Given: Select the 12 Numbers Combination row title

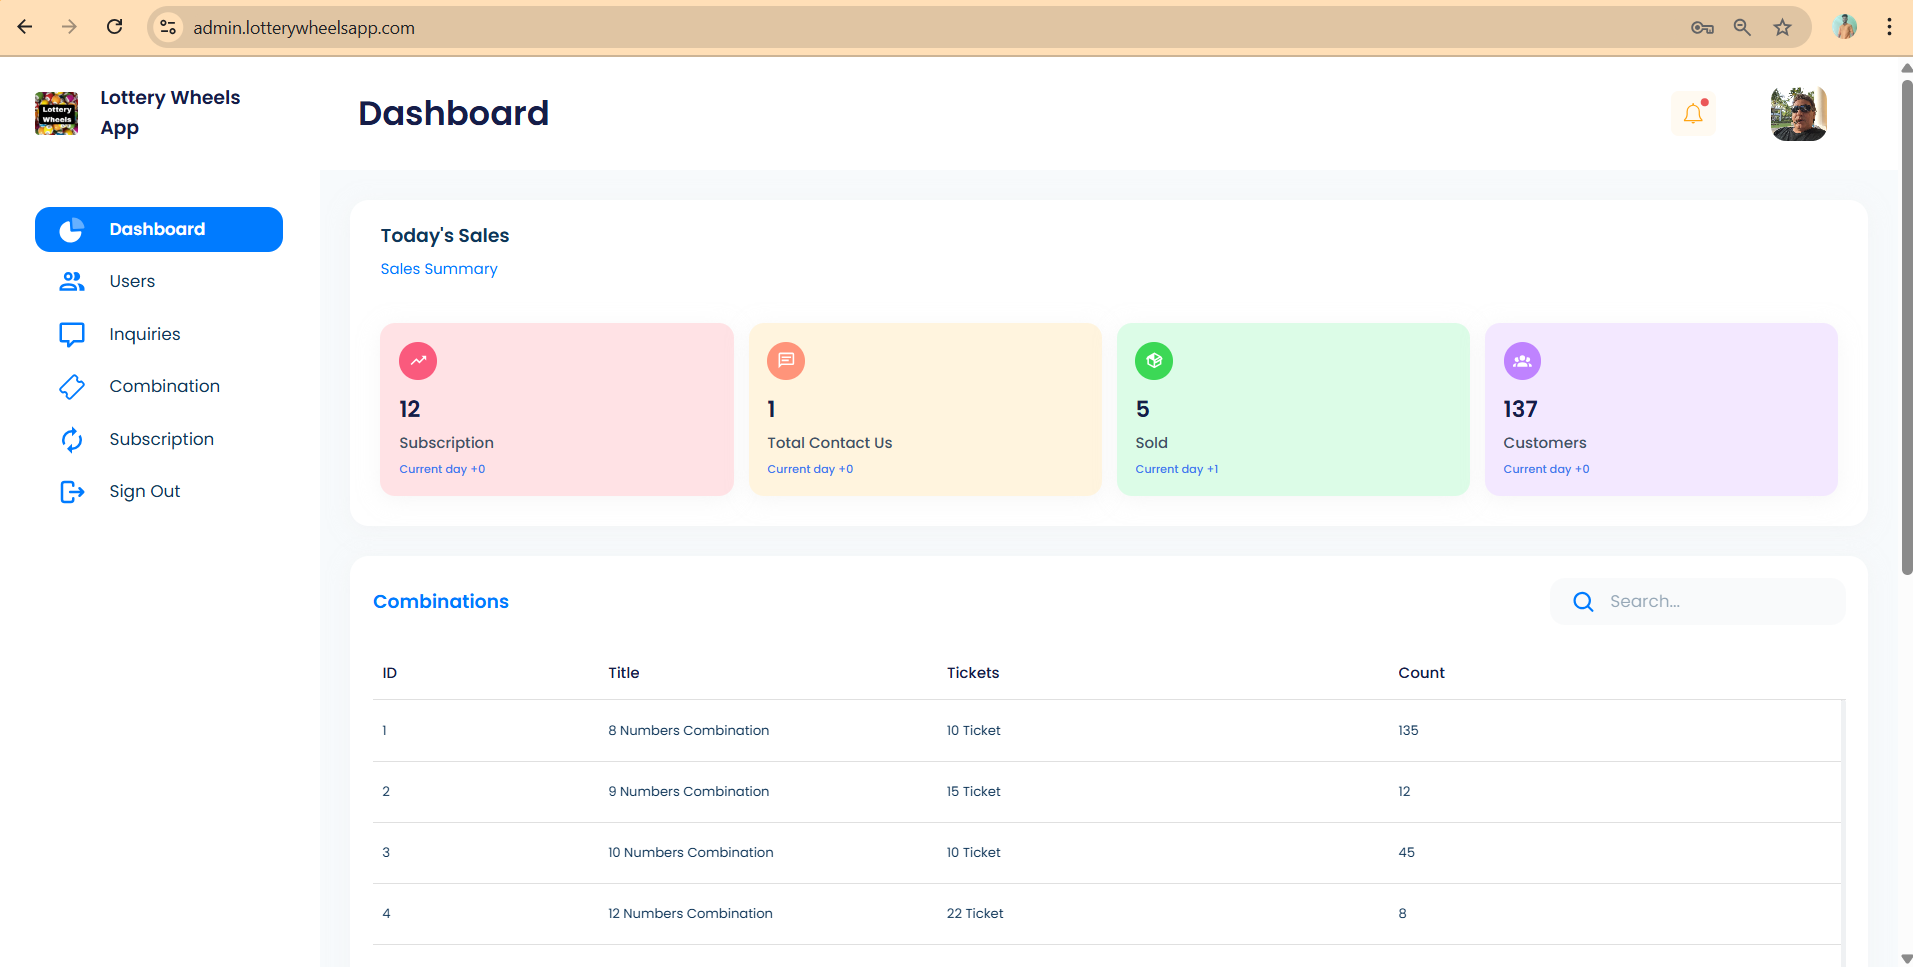Looking at the screenshot, I should tap(690, 914).
